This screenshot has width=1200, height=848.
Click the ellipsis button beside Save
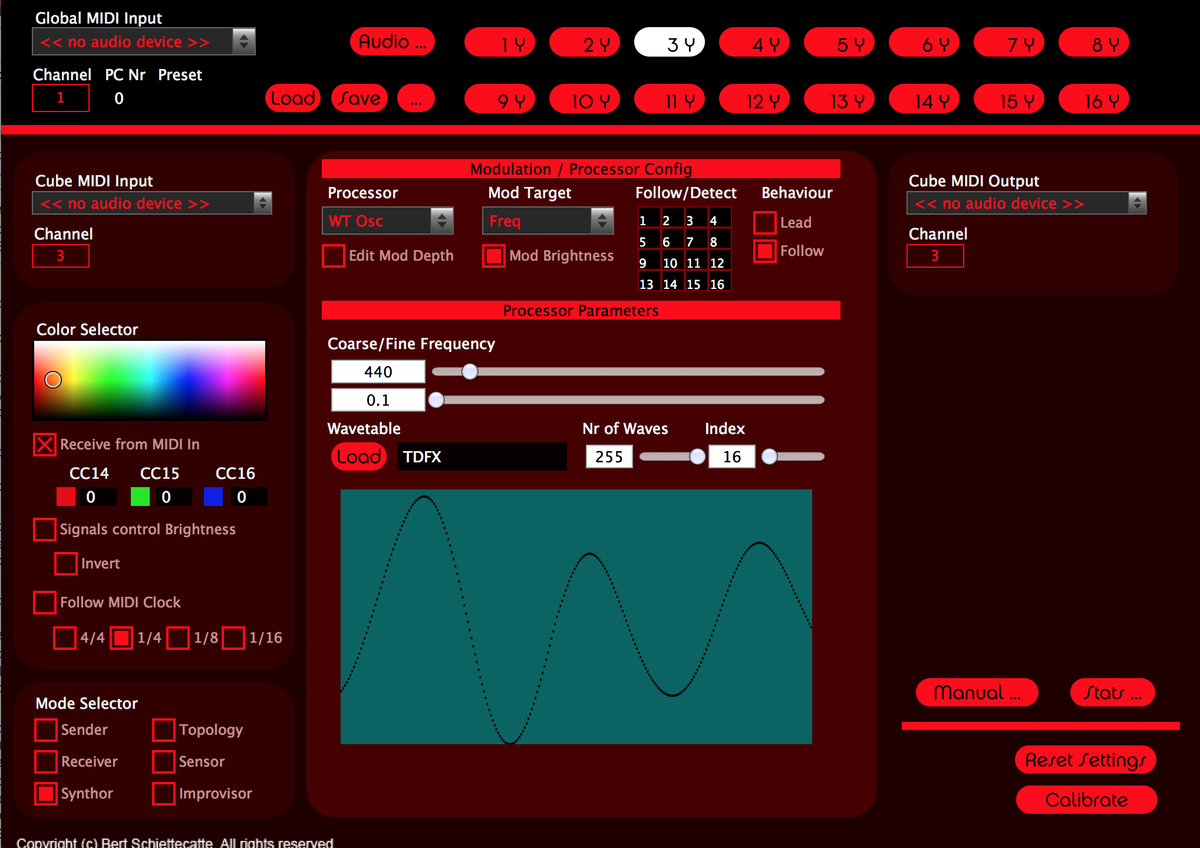pyautogui.click(x=416, y=98)
